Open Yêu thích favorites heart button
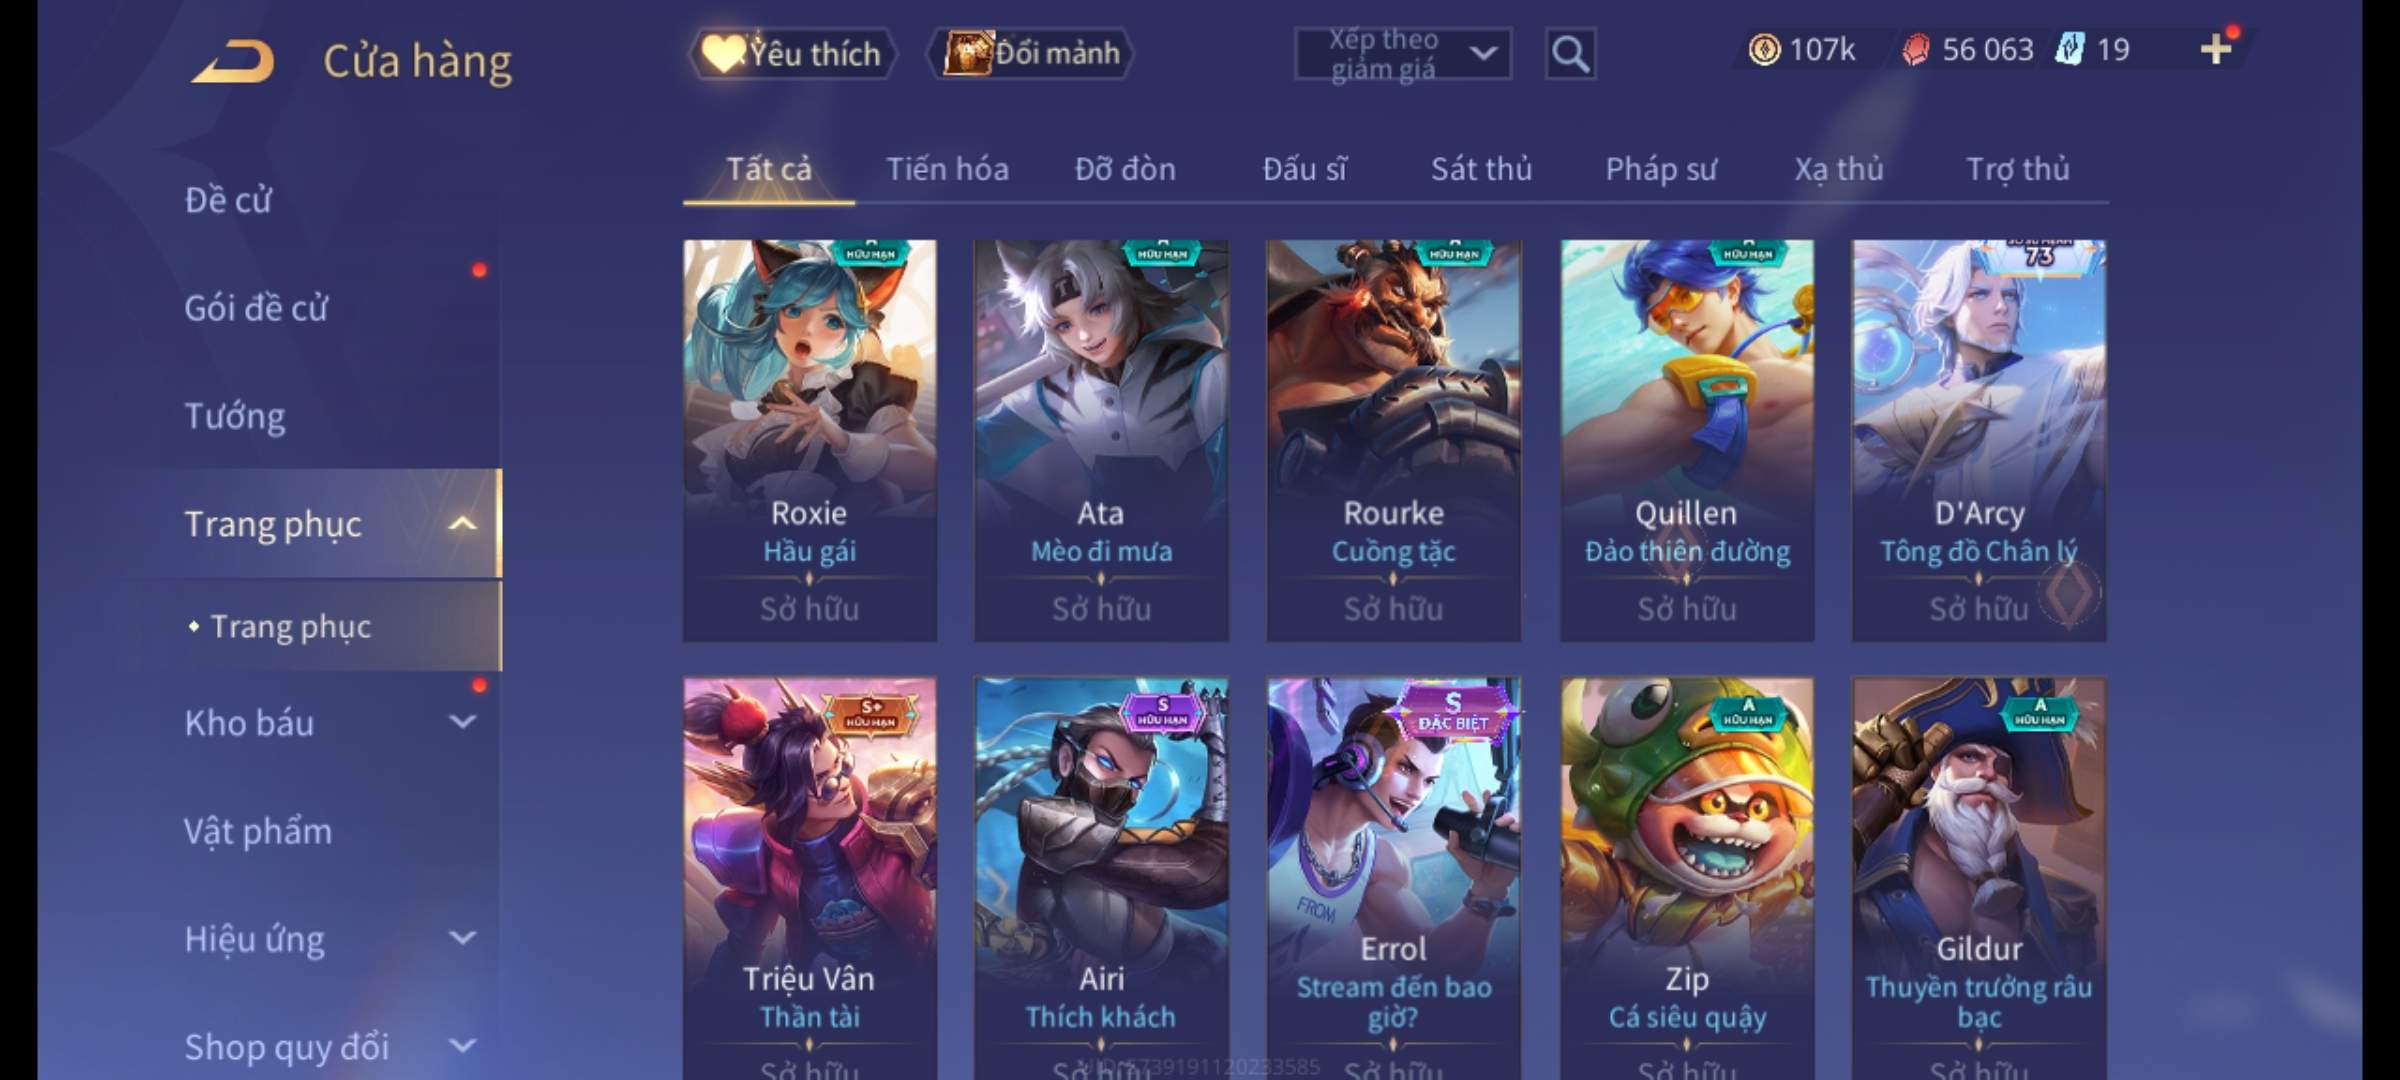 tap(792, 53)
